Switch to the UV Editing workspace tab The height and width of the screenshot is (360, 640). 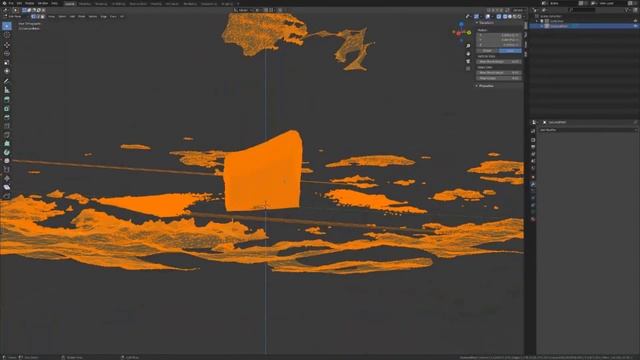pos(118,4)
